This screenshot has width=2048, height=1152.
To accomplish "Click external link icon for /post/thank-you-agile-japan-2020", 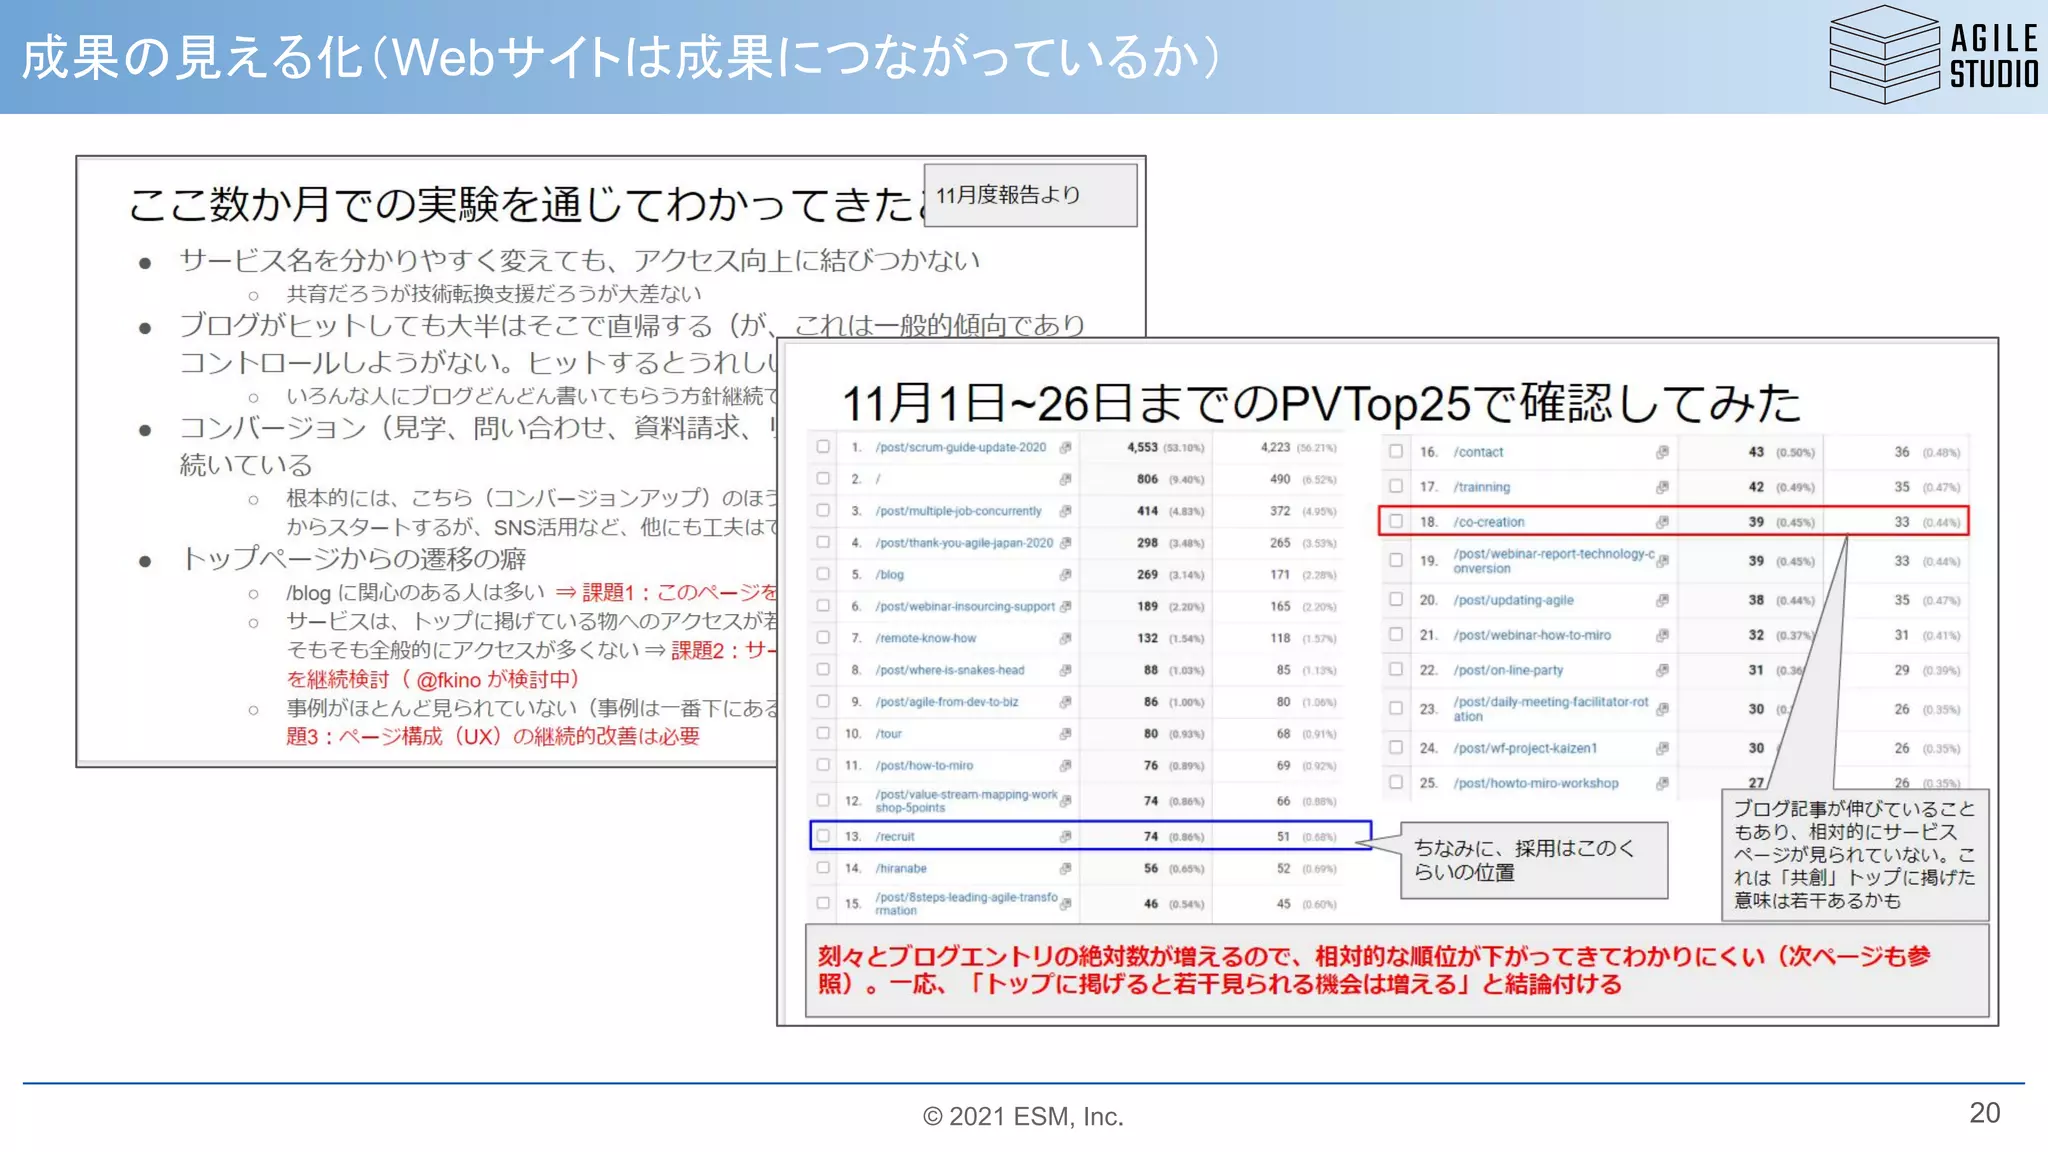I will click(1065, 543).
